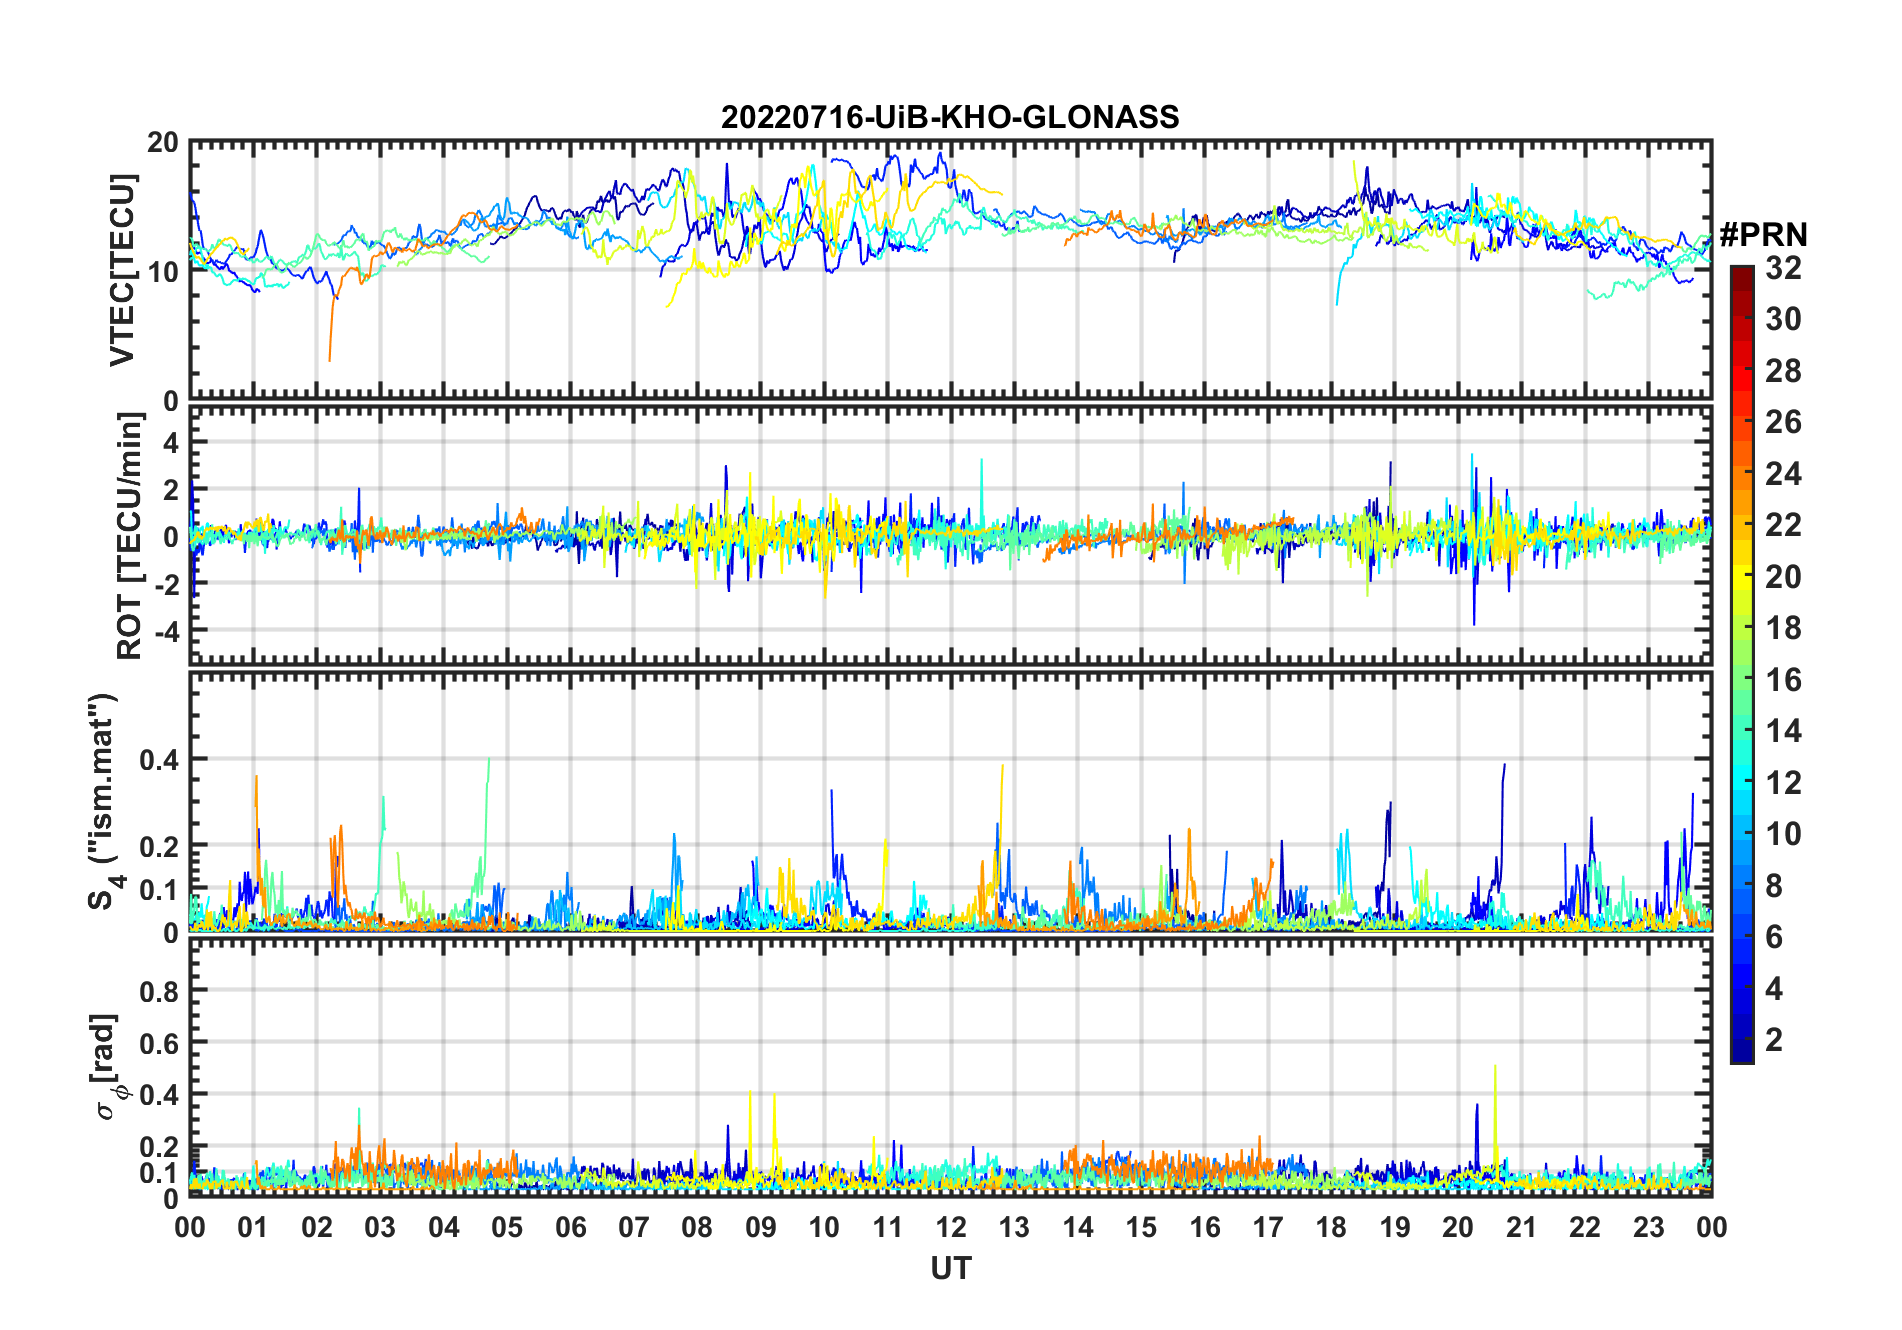The image size is (1902, 1330).
Task: Select the "VTEC[TECU]" y-axis label
Action: 122,270
